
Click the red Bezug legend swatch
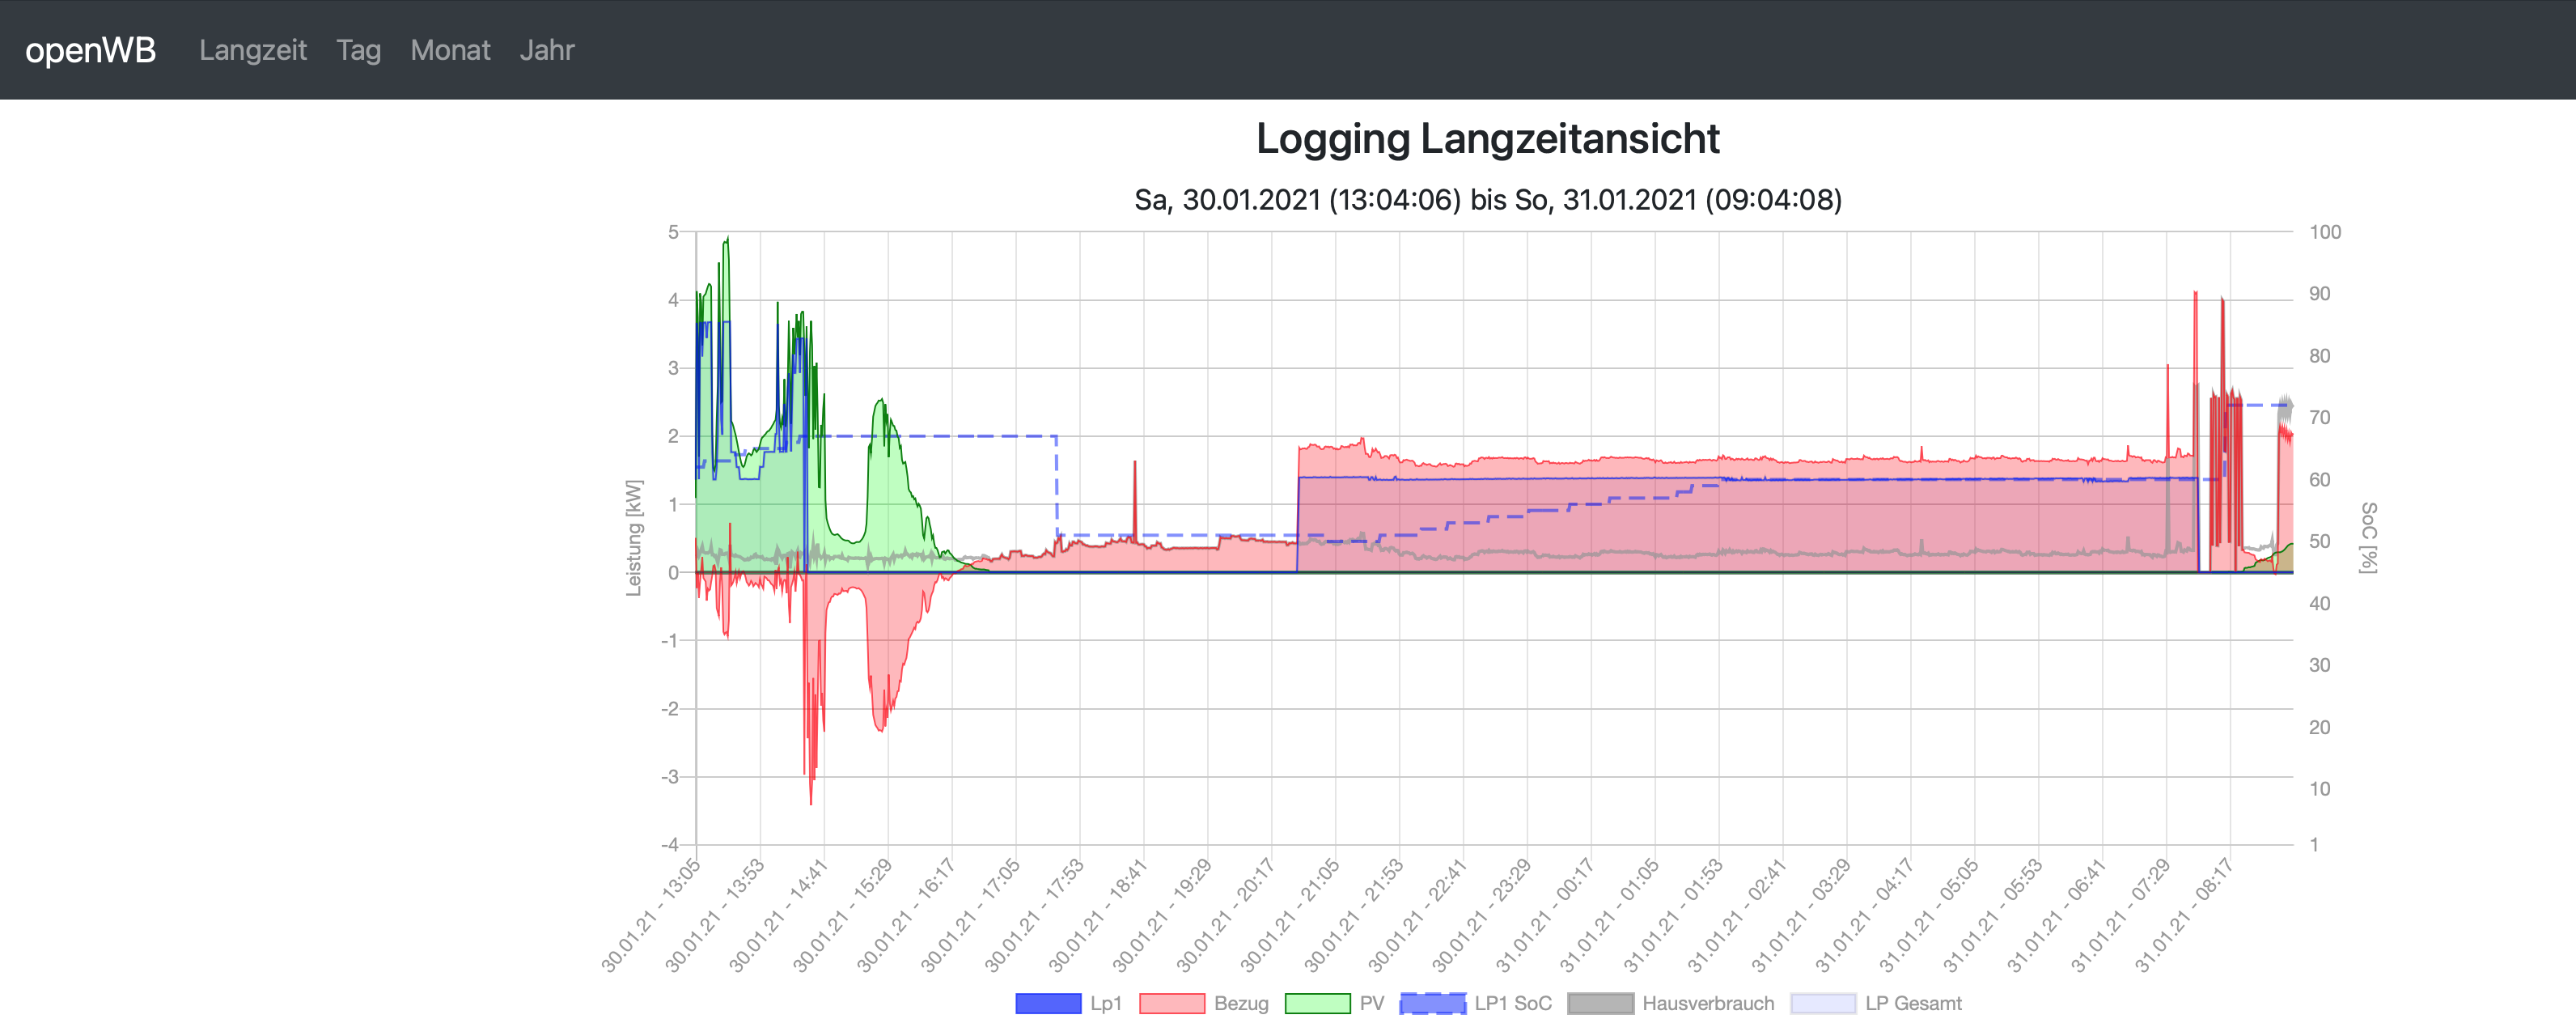pyautogui.click(x=1171, y=1003)
